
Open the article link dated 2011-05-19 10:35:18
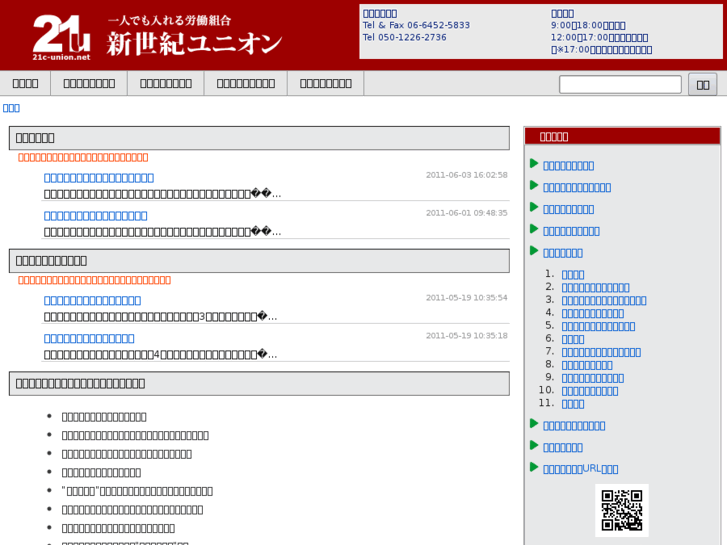point(89,339)
